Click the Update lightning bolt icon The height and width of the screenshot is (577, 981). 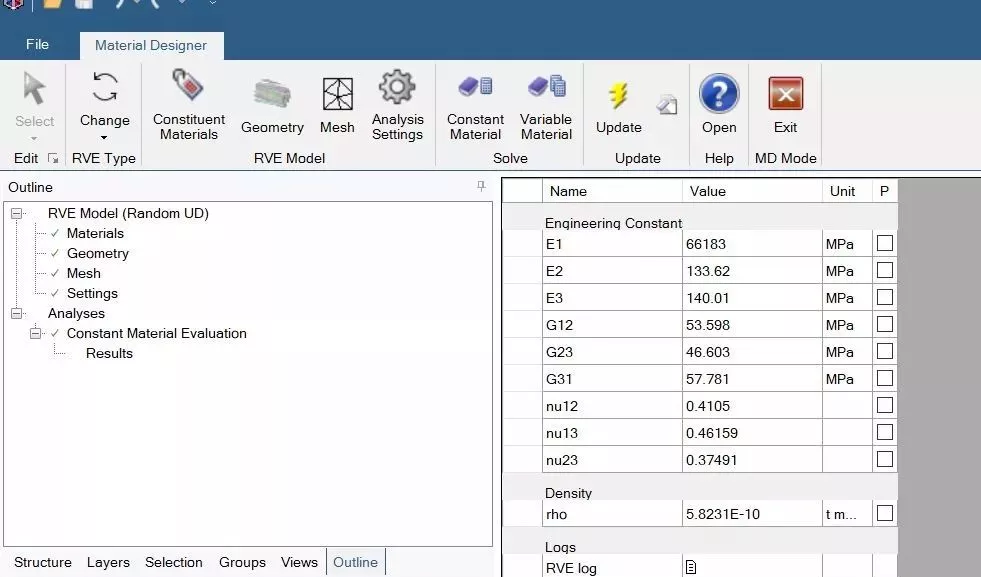pos(619,96)
